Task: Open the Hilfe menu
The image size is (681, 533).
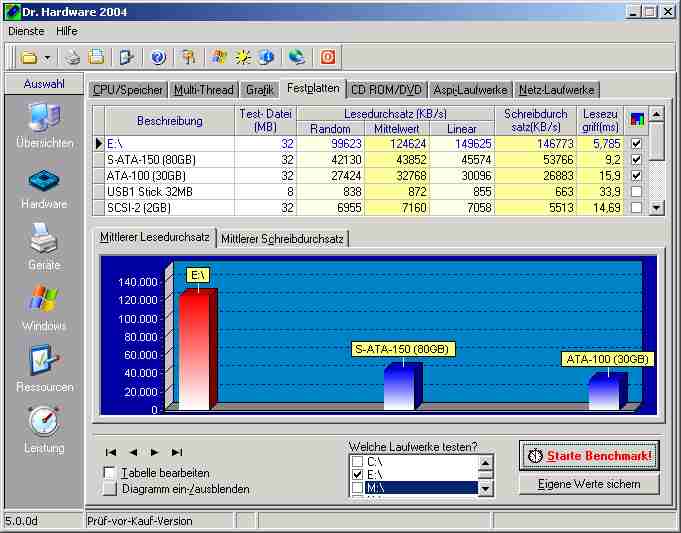Action: [67, 31]
